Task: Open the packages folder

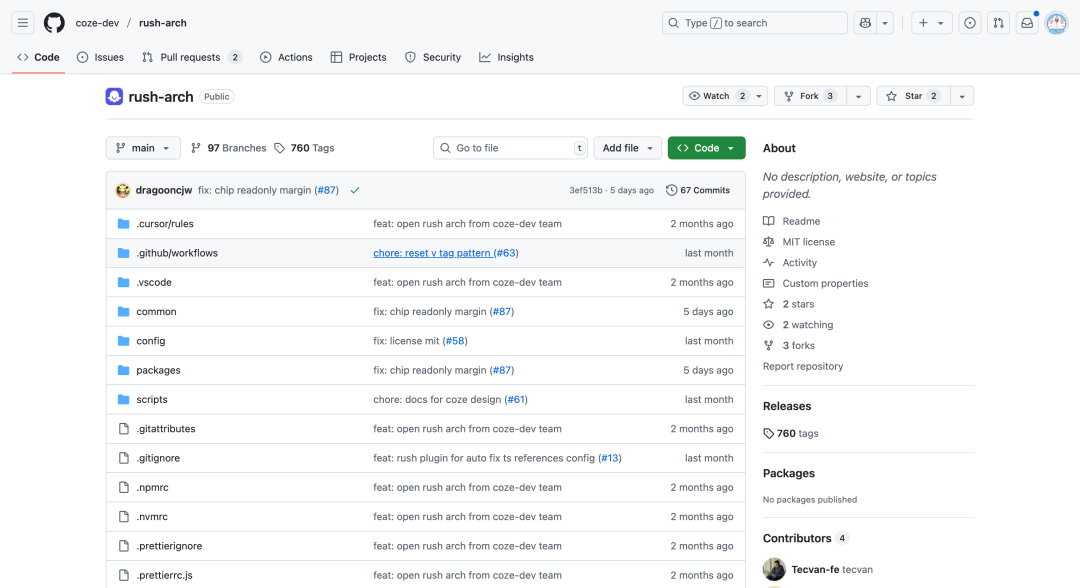Action: (x=158, y=370)
